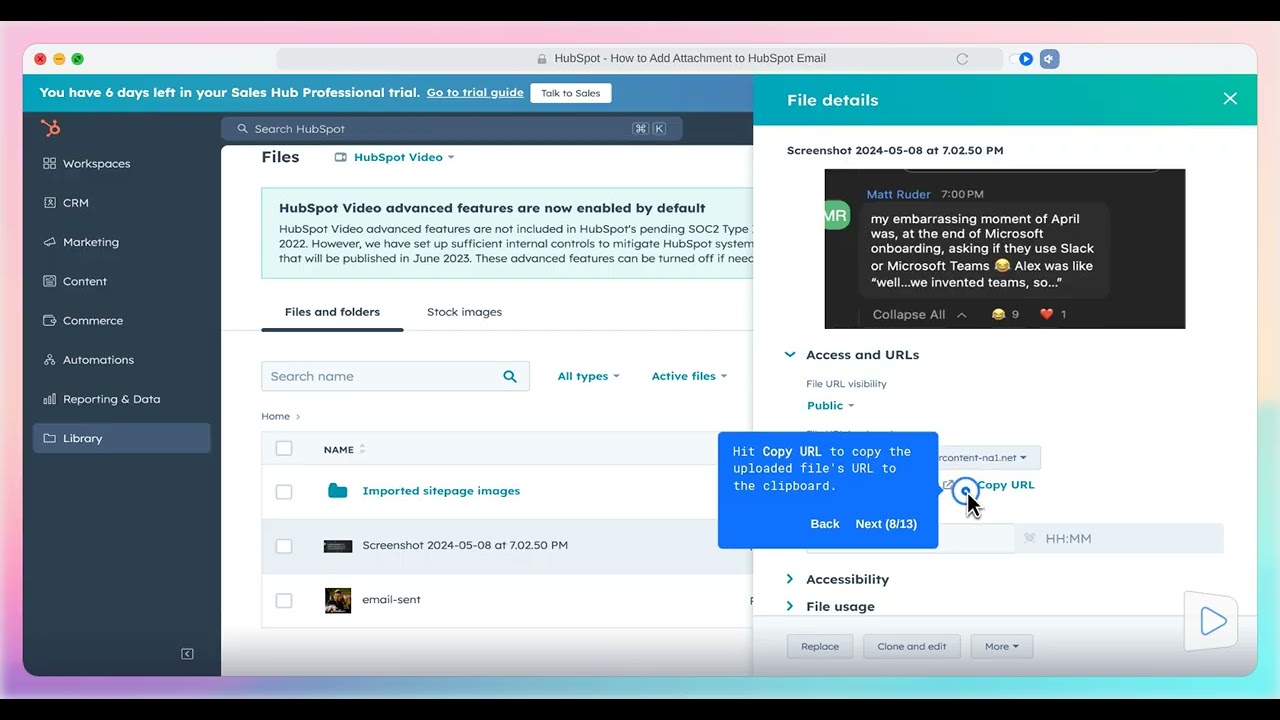This screenshot has width=1280, height=720.
Task: Open the Go to trial guide link
Action: [x=475, y=93]
